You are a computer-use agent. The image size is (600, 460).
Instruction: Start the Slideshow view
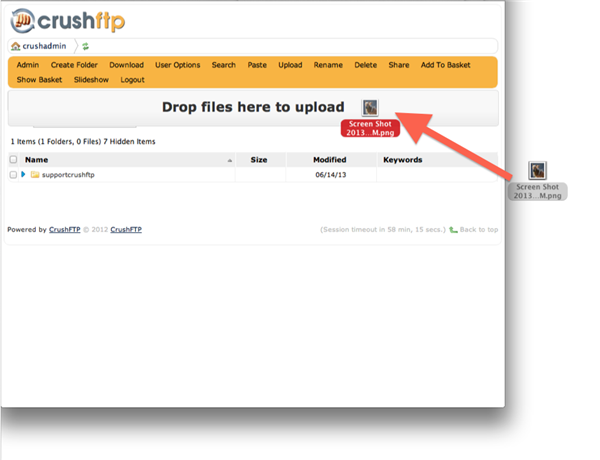91,80
